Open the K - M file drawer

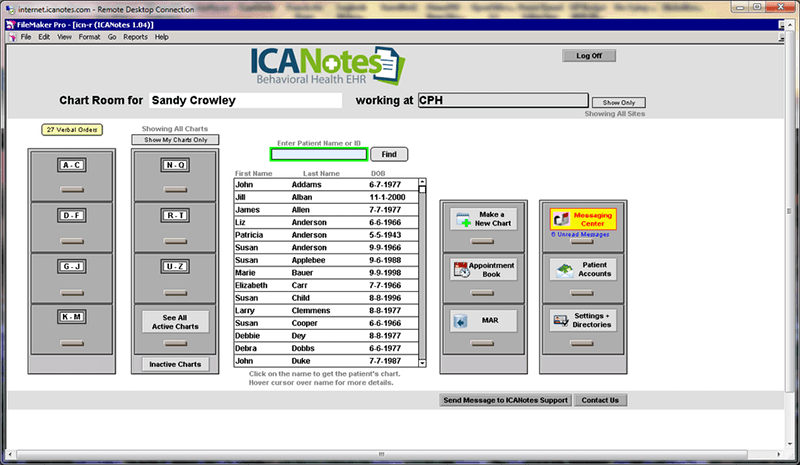(71, 315)
